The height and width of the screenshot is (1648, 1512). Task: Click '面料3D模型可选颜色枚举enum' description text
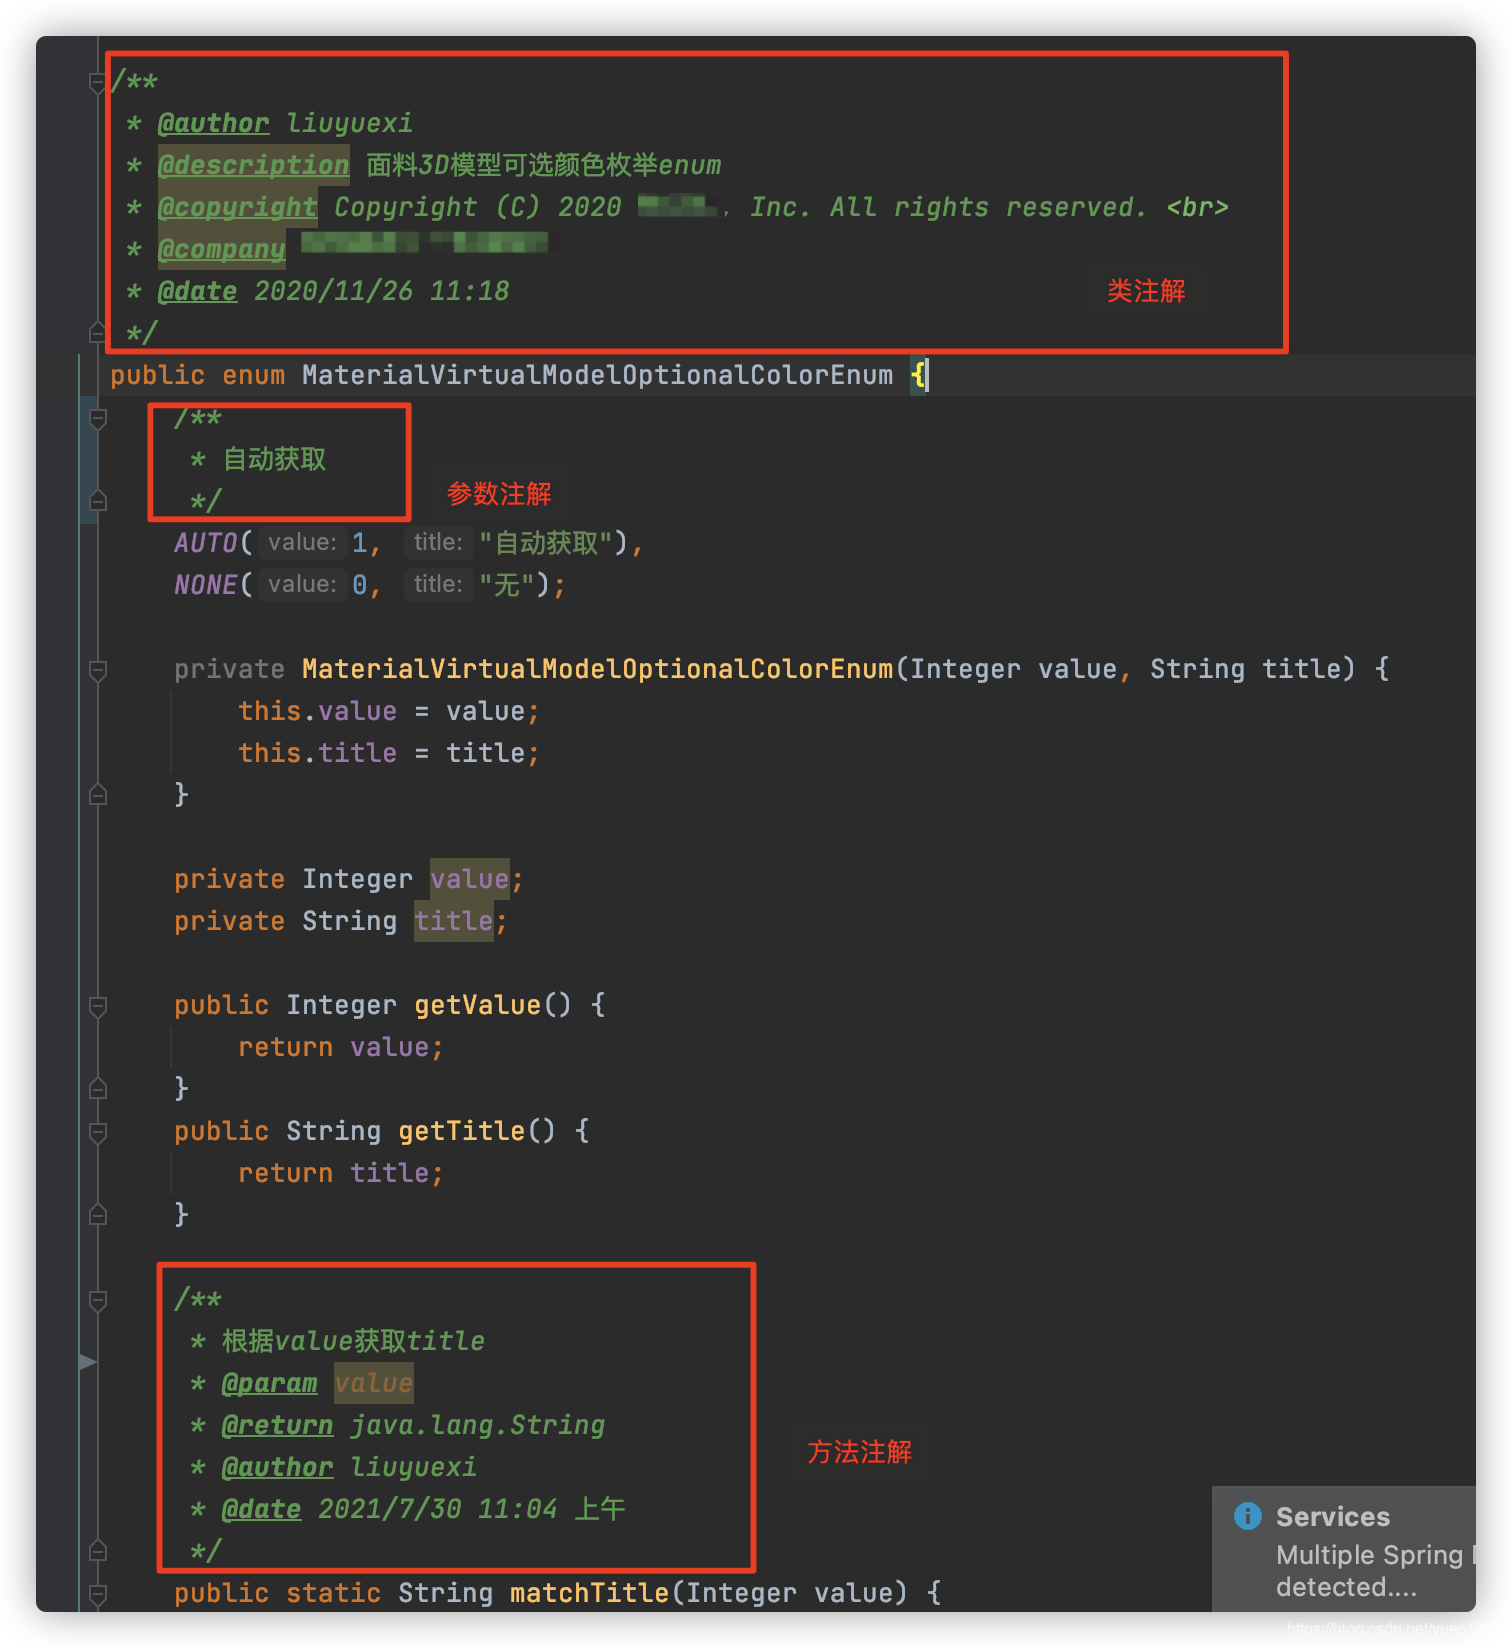click(544, 165)
